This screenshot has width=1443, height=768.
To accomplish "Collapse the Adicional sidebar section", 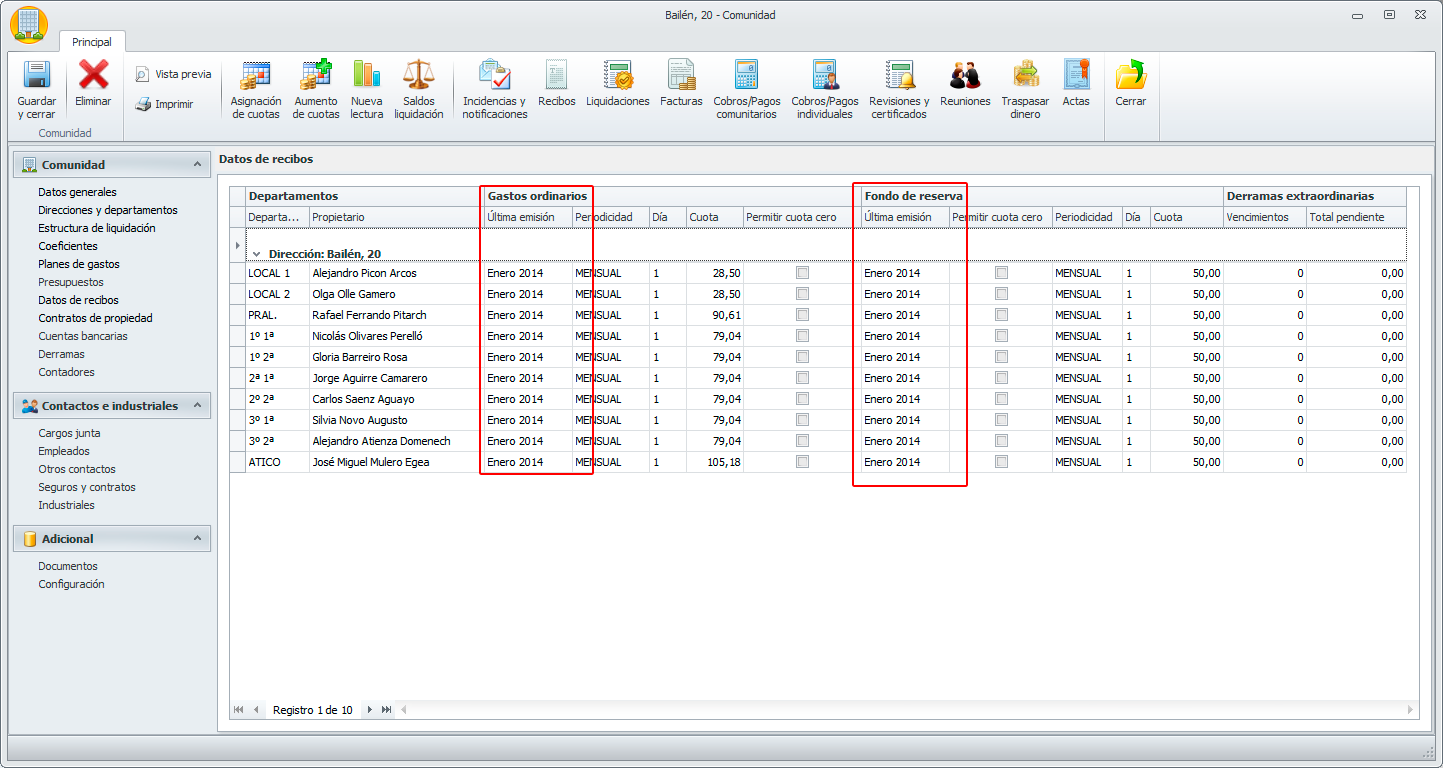I will click(x=197, y=538).
